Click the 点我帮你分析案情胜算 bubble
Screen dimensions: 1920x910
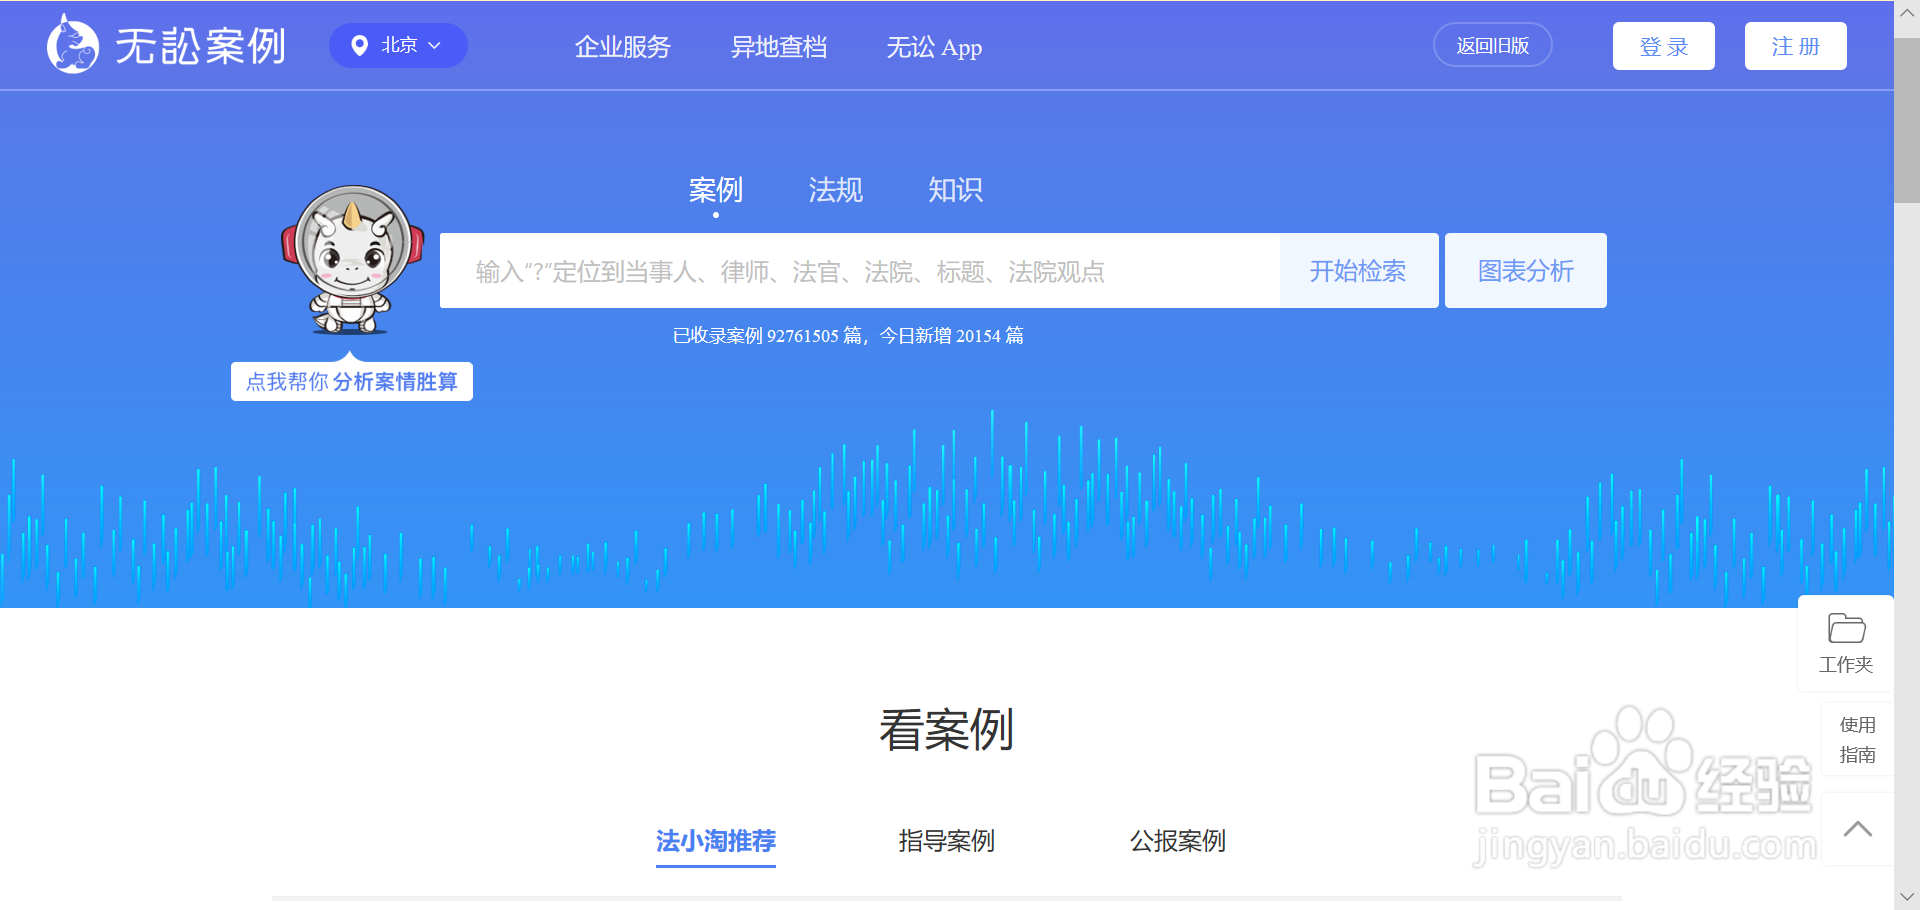(x=352, y=381)
